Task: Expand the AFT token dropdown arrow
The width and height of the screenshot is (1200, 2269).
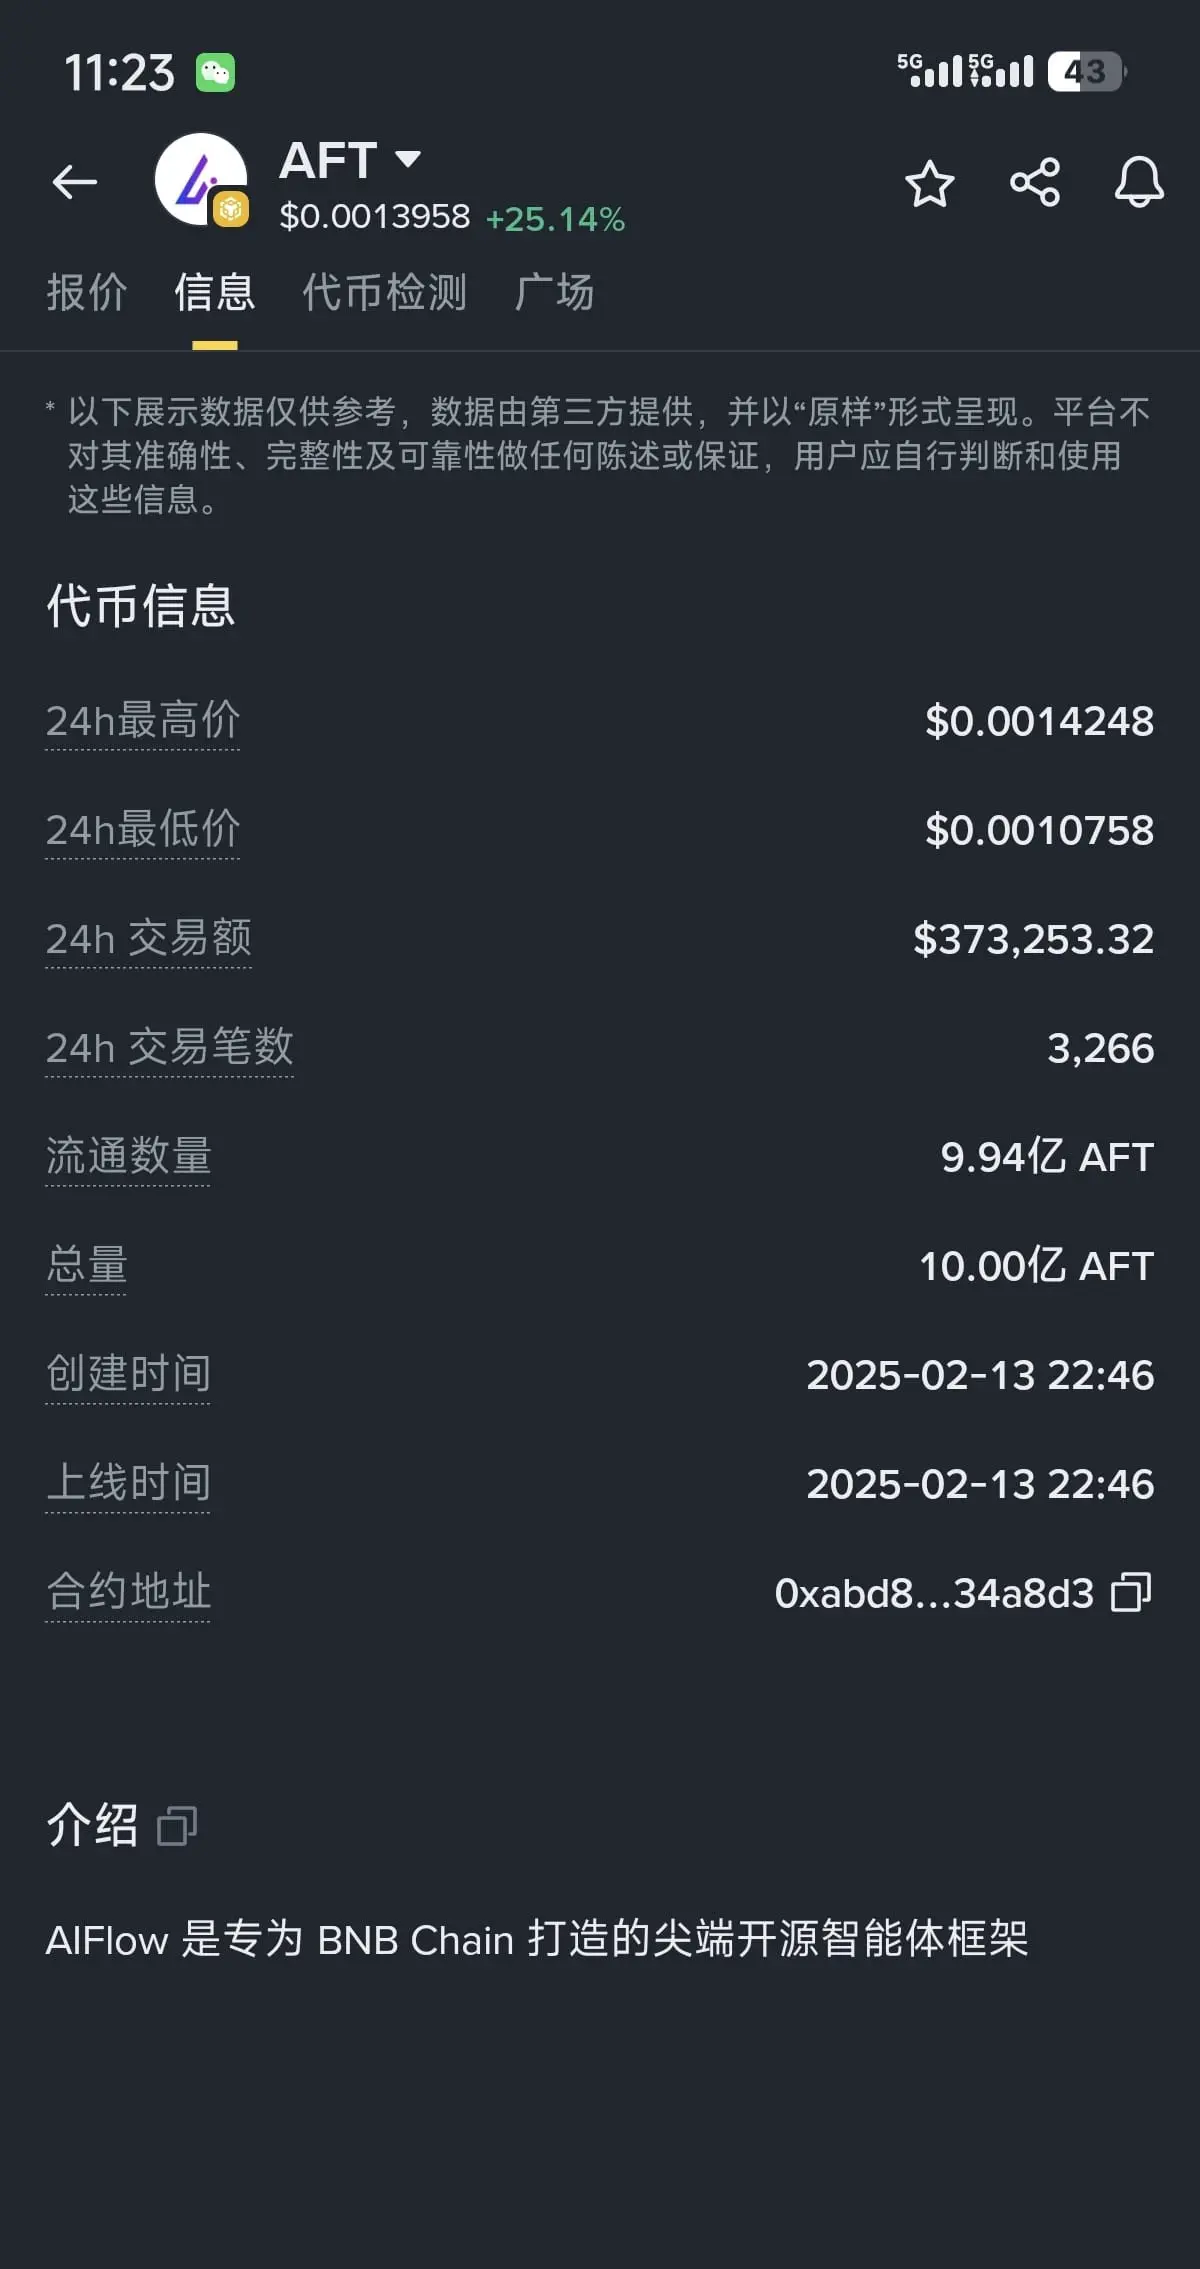Action: (408, 159)
